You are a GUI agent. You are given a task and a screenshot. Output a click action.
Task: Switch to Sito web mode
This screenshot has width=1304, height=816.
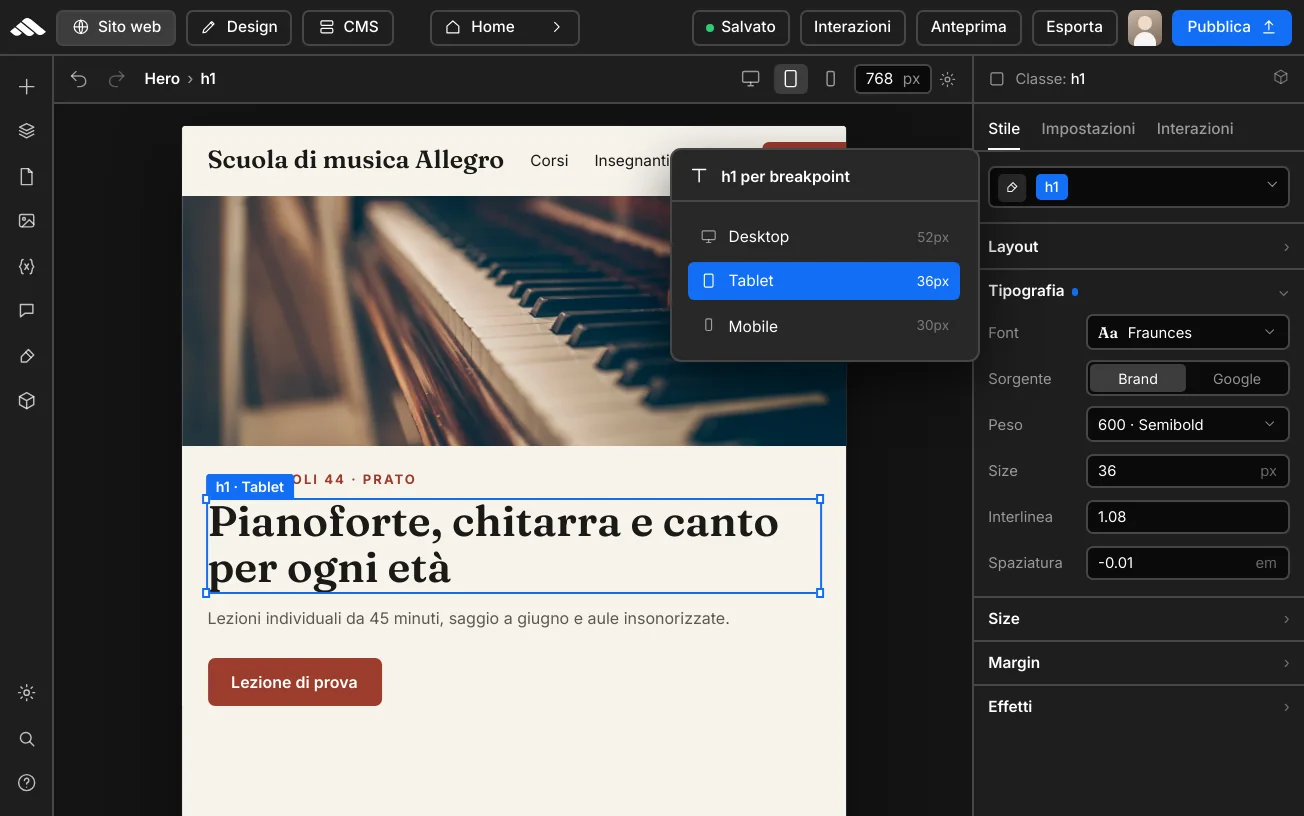tap(116, 27)
